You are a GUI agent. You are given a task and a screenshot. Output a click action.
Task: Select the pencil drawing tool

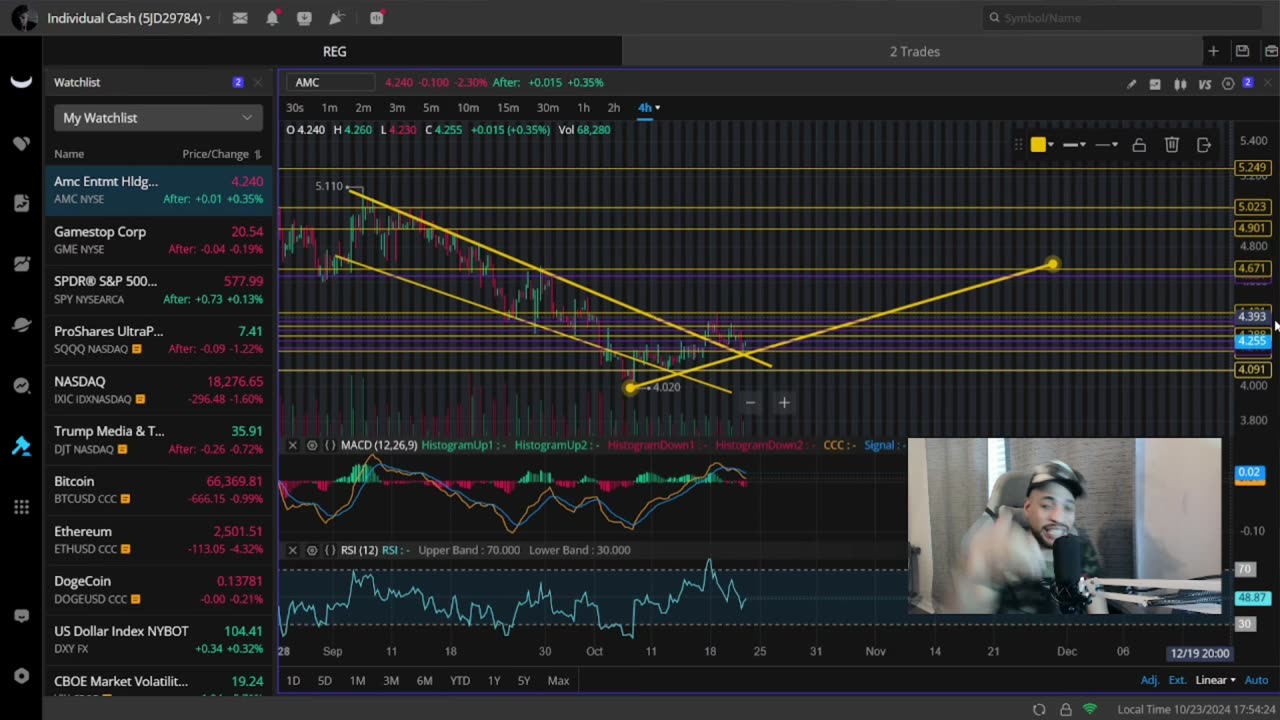pyautogui.click(x=1131, y=84)
